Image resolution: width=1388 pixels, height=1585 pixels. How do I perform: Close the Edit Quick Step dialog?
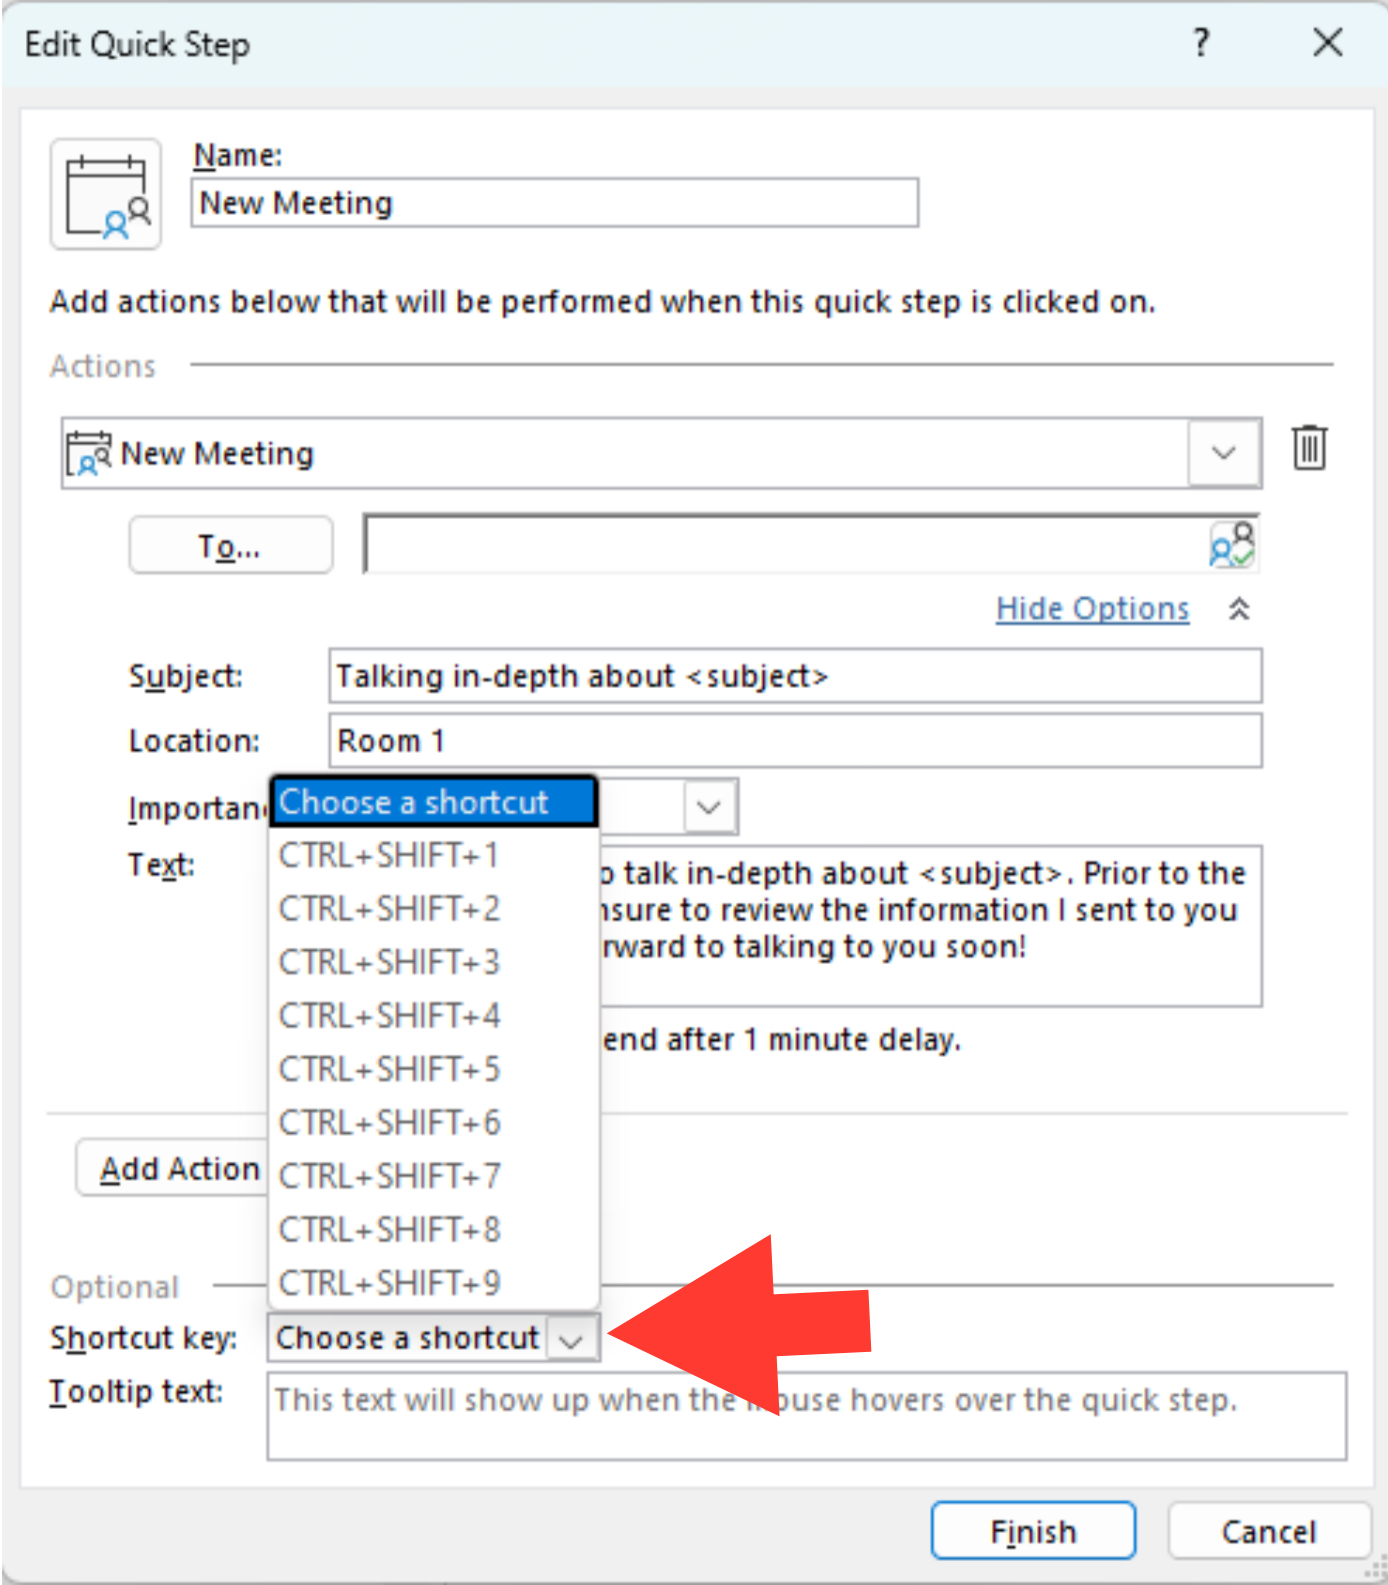tap(1328, 42)
